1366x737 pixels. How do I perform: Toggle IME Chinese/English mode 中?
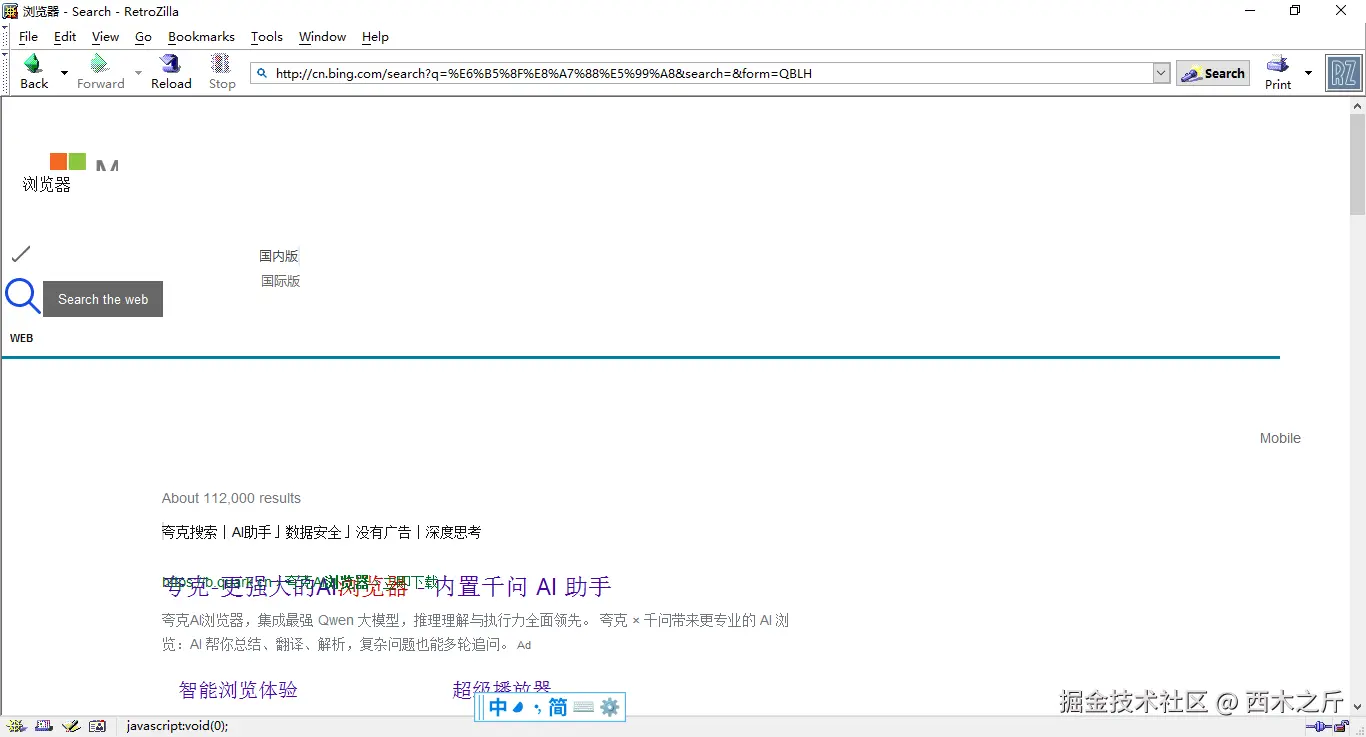tap(498, 708)
